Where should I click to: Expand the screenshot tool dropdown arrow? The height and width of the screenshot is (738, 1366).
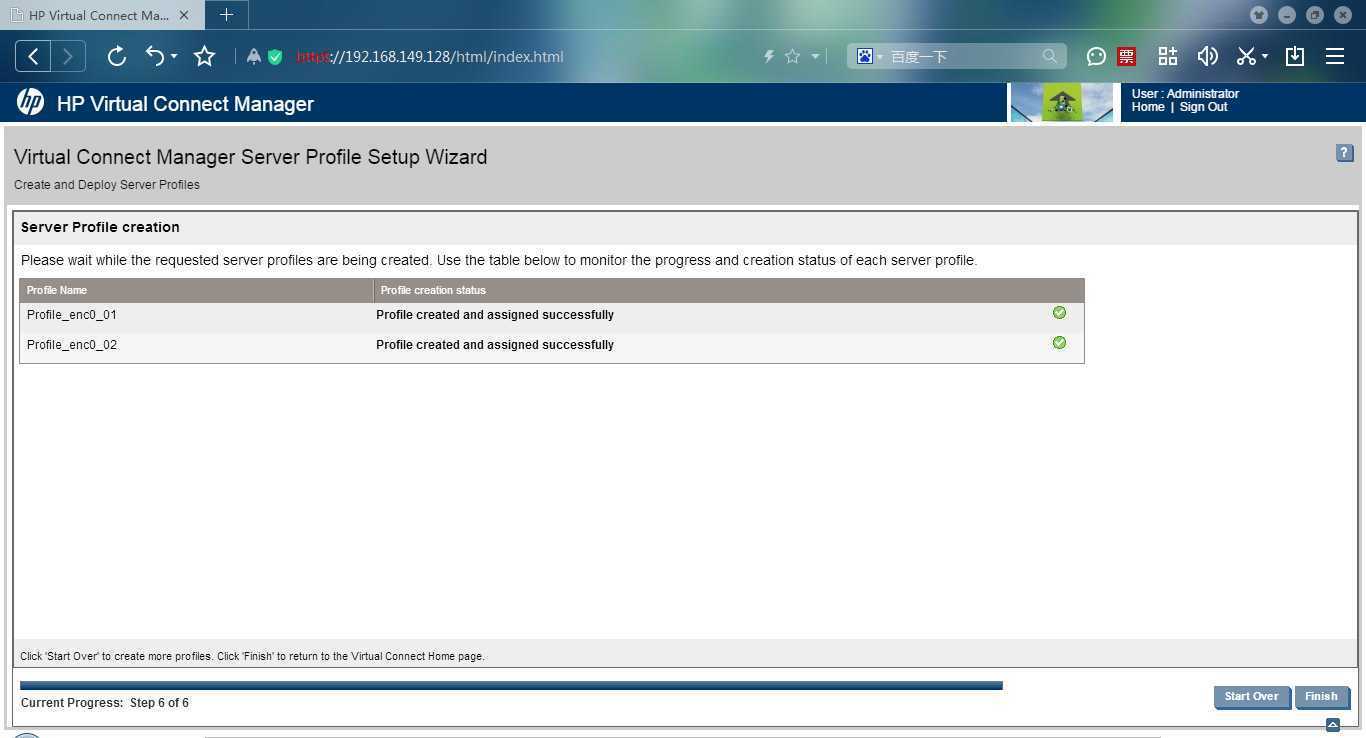click(1265, 56)
